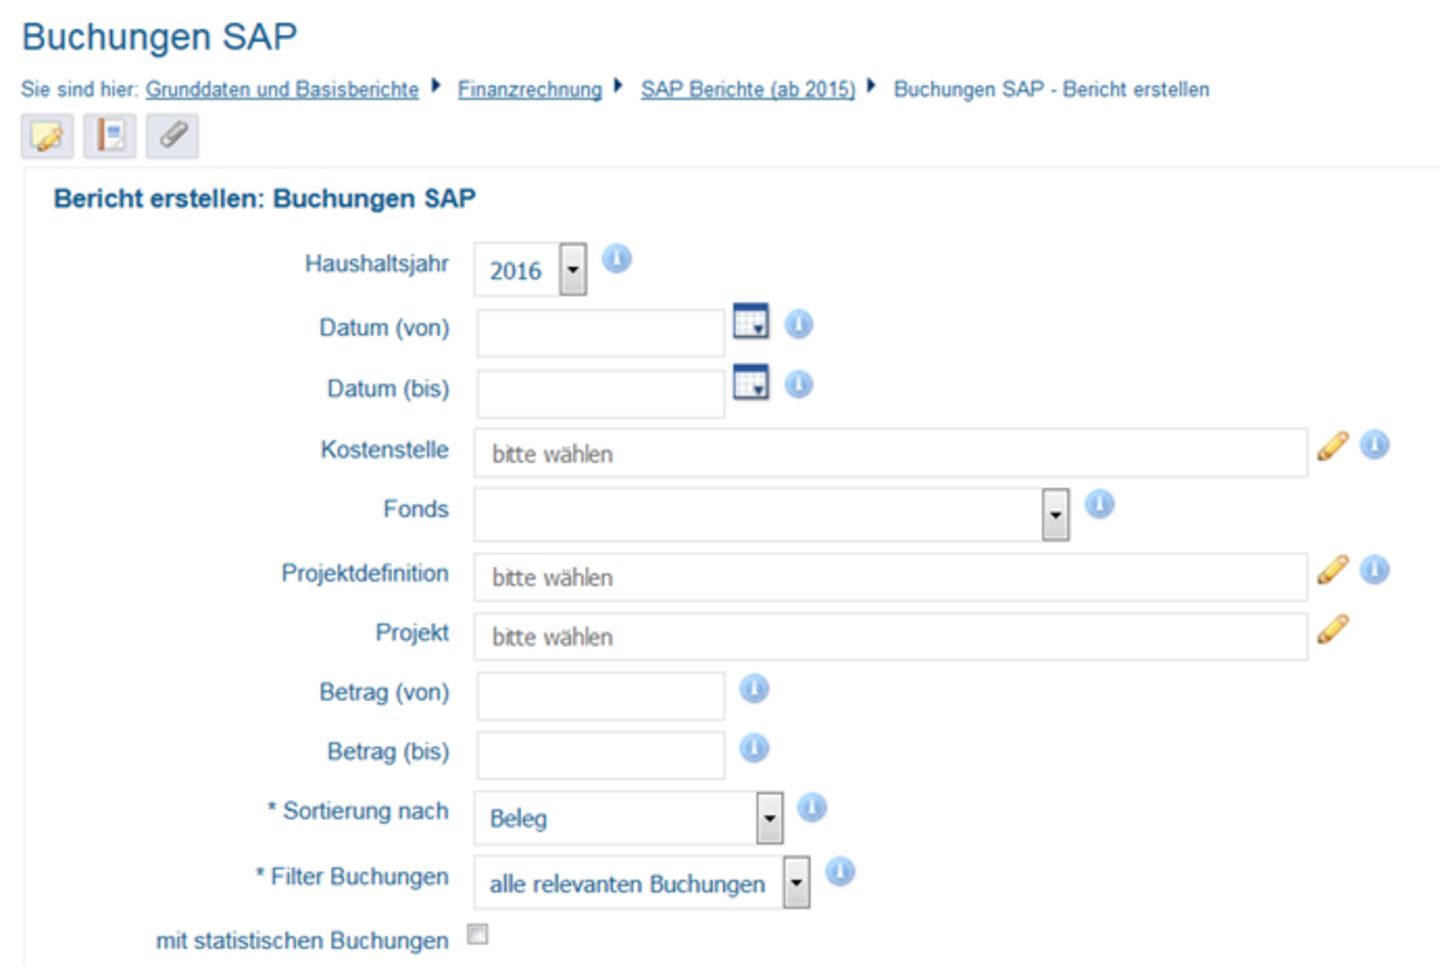The width and height of the screenshot is (1440, 980).
Task: Show info for Sortierung nach
Action: (x=812, y=807)
